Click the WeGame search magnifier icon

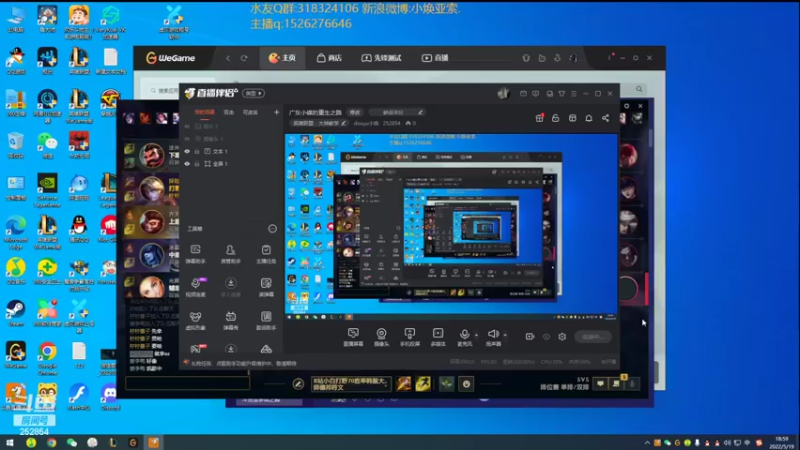pyautogui.click(x=639, y=89)
